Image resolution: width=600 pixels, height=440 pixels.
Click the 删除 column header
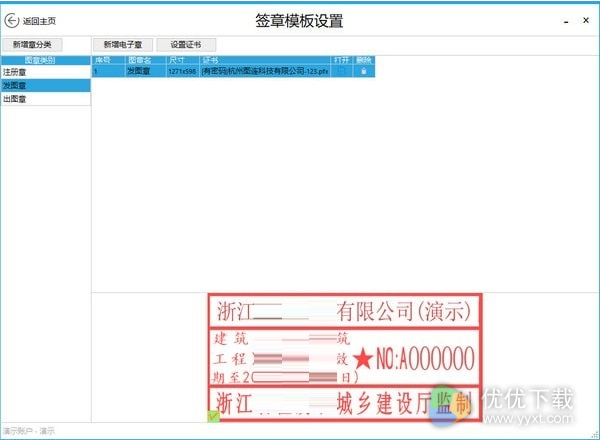364,60
